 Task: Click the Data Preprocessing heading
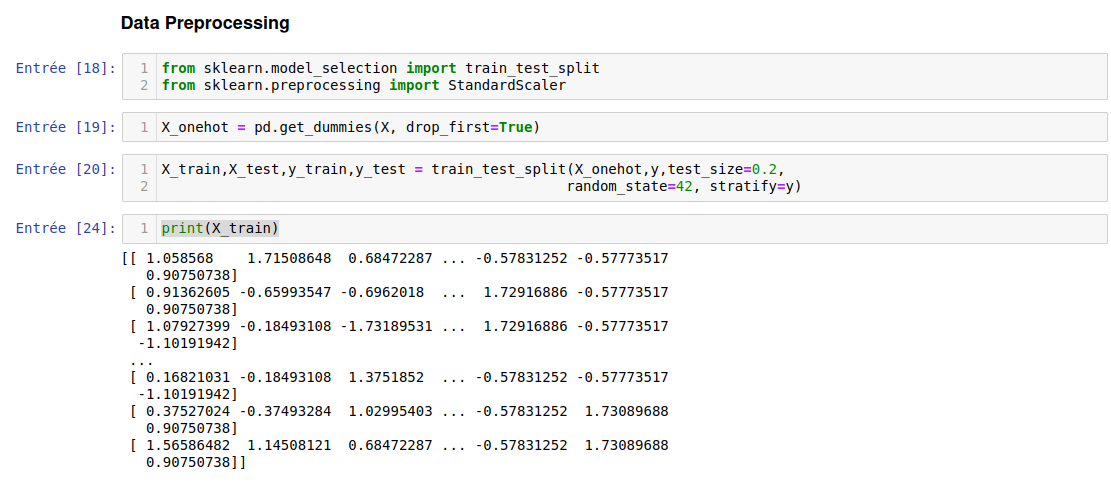[x=205, y=22]
